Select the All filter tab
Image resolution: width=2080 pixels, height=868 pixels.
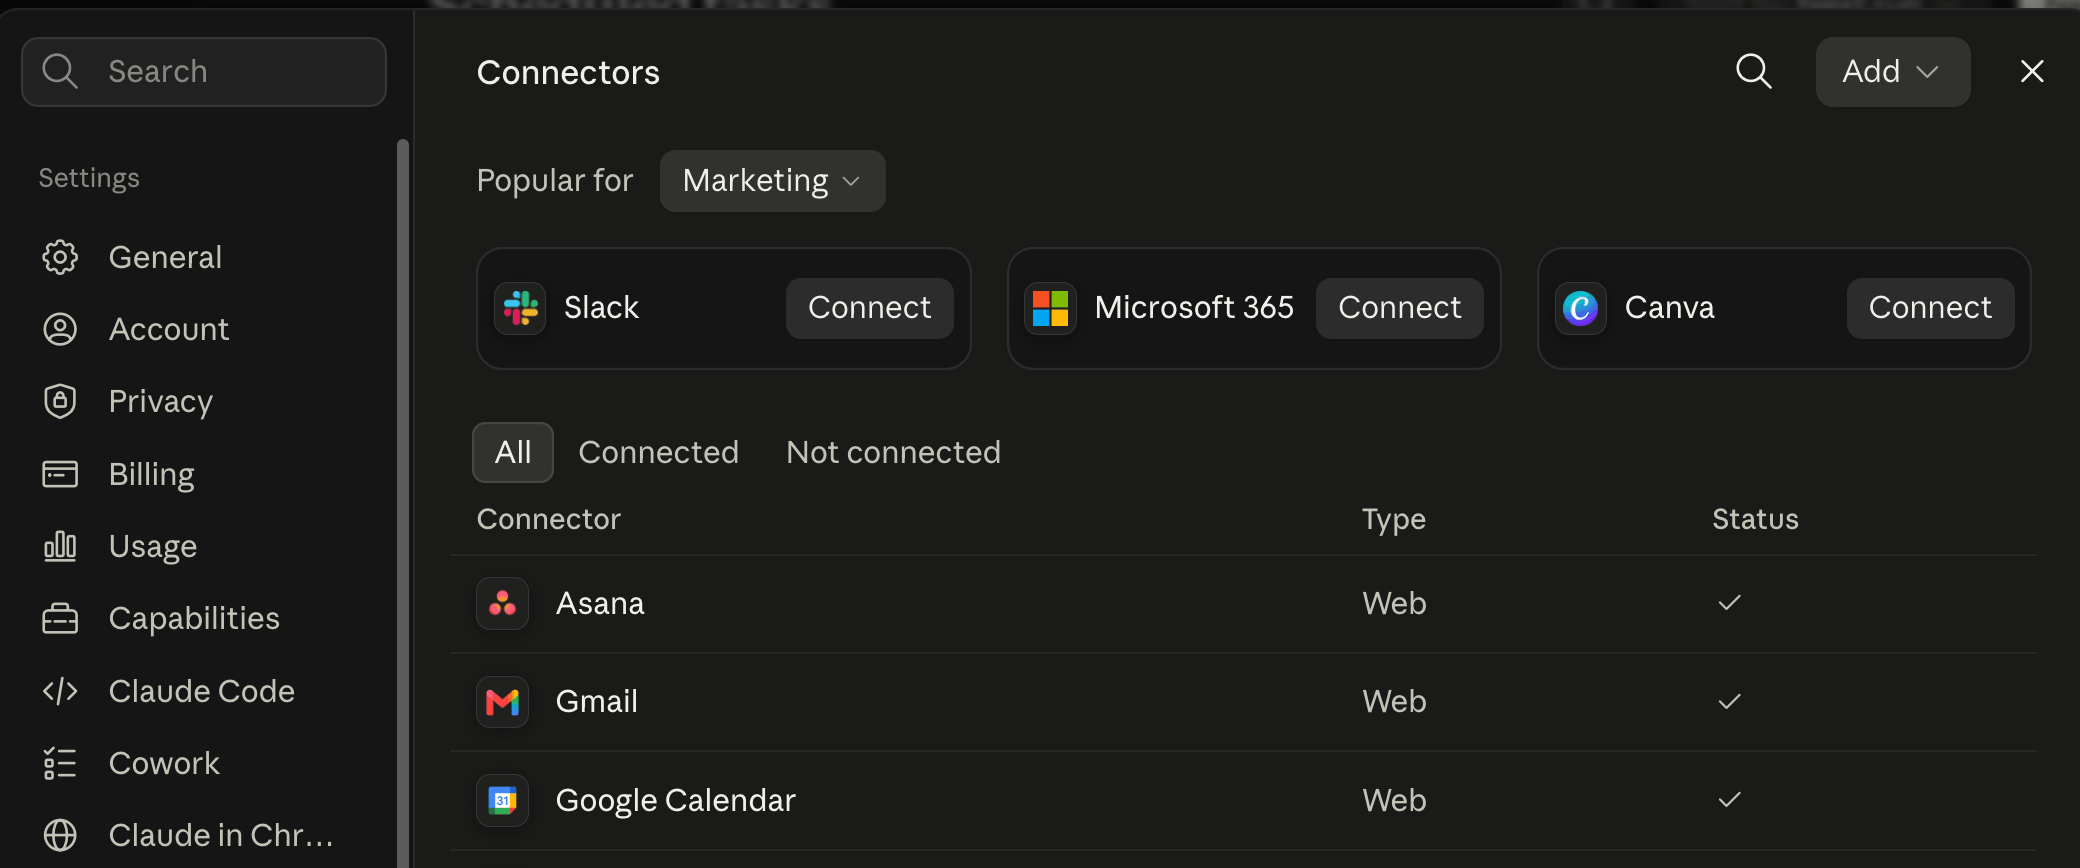pos(513,452)
